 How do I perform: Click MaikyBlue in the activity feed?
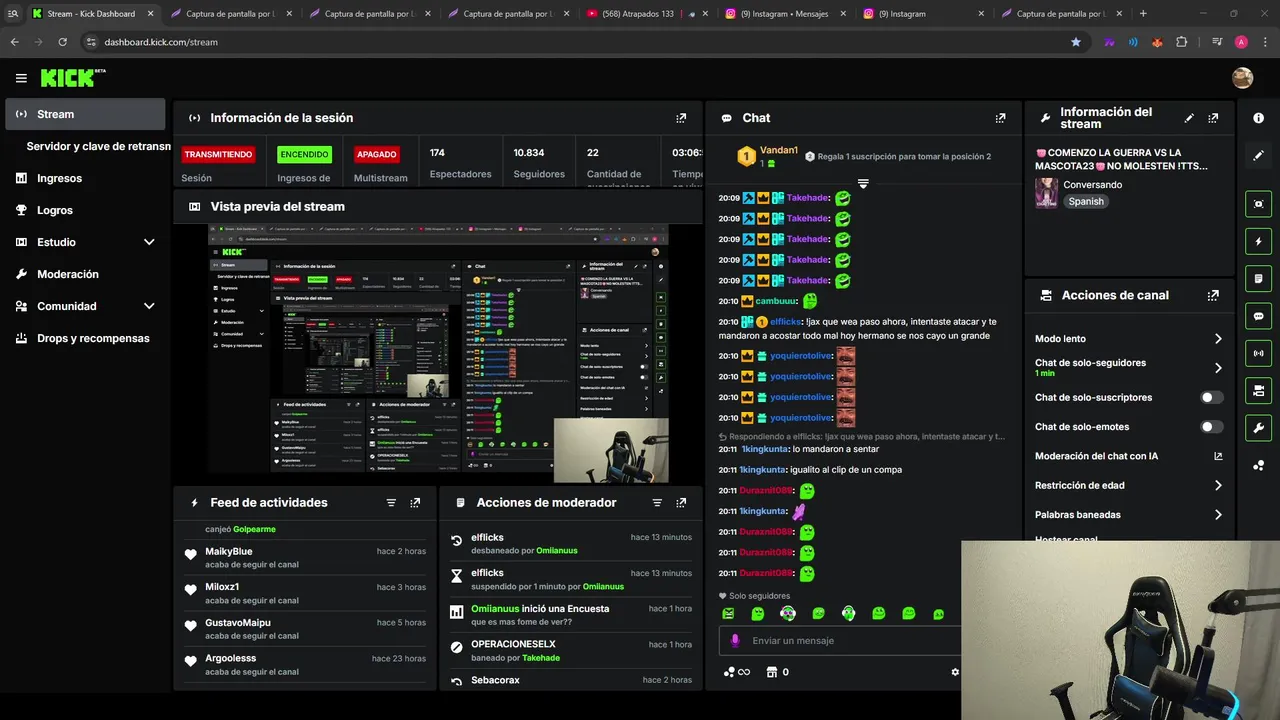tap(229, 552)
